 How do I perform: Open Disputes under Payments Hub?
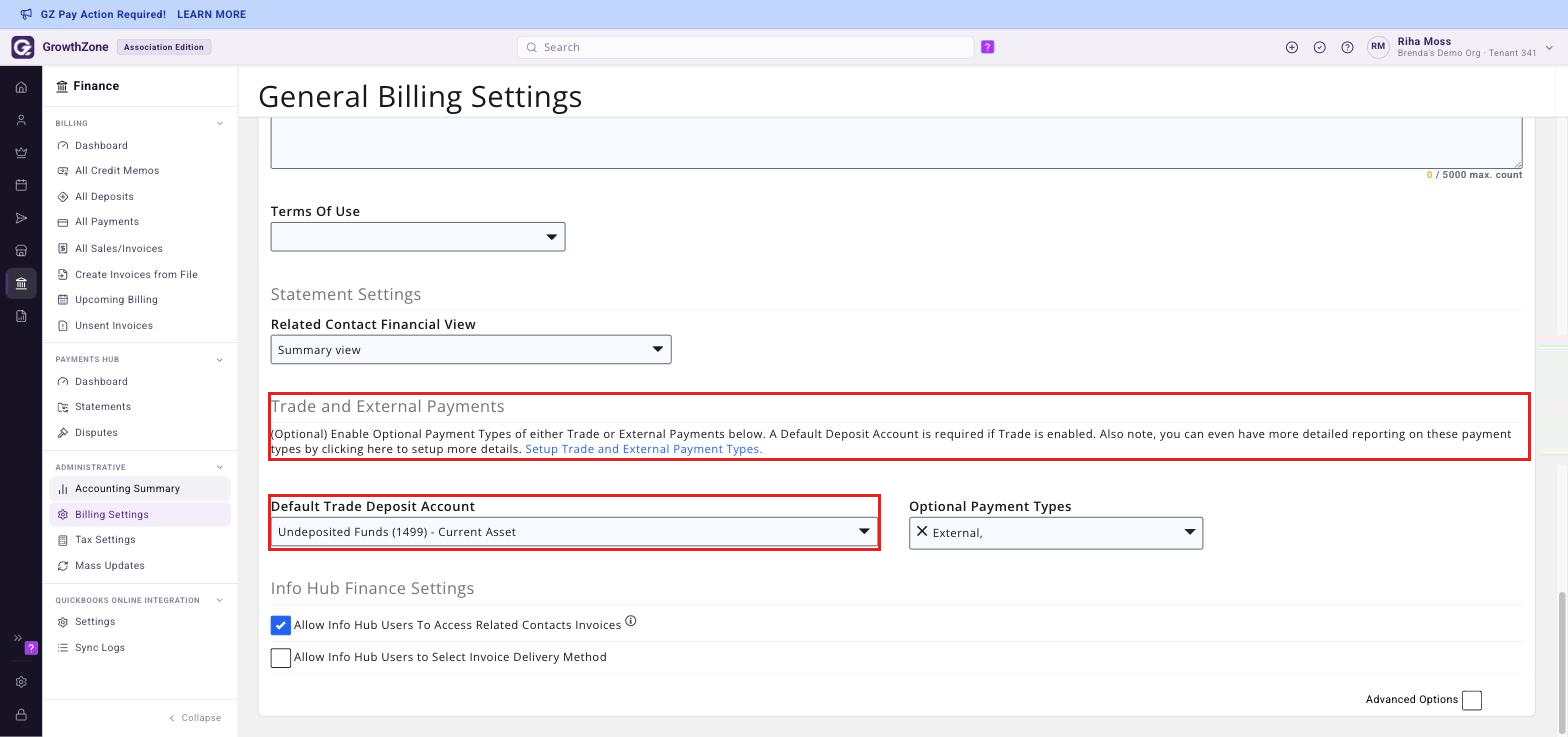pos(96,433)
